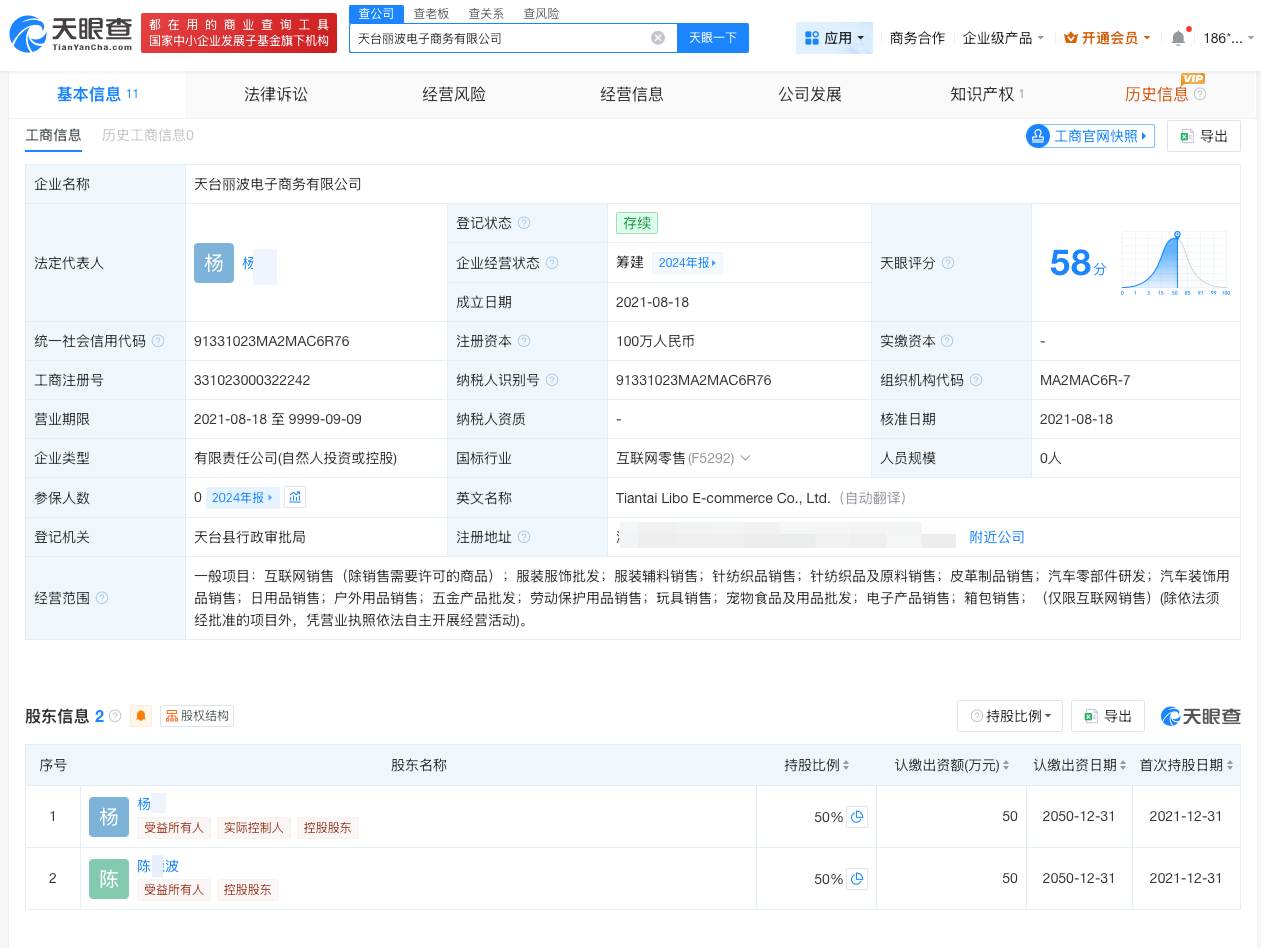
Task: Clear the search box using the ✕ icon
Action: coord(658,37)
